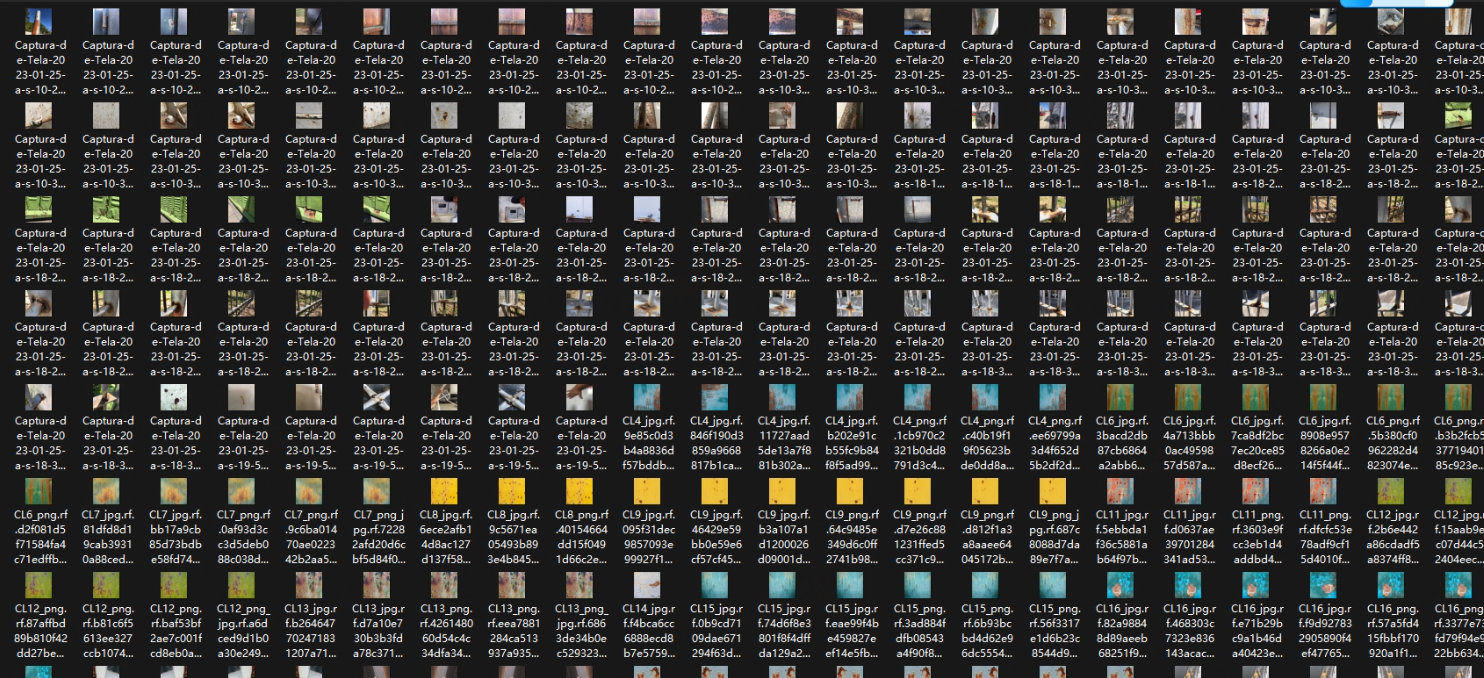Screen dimensions: 1484x678
Task: Click file name CL16_jpg.rf.468303c
Action: [x=1190, y=631]
